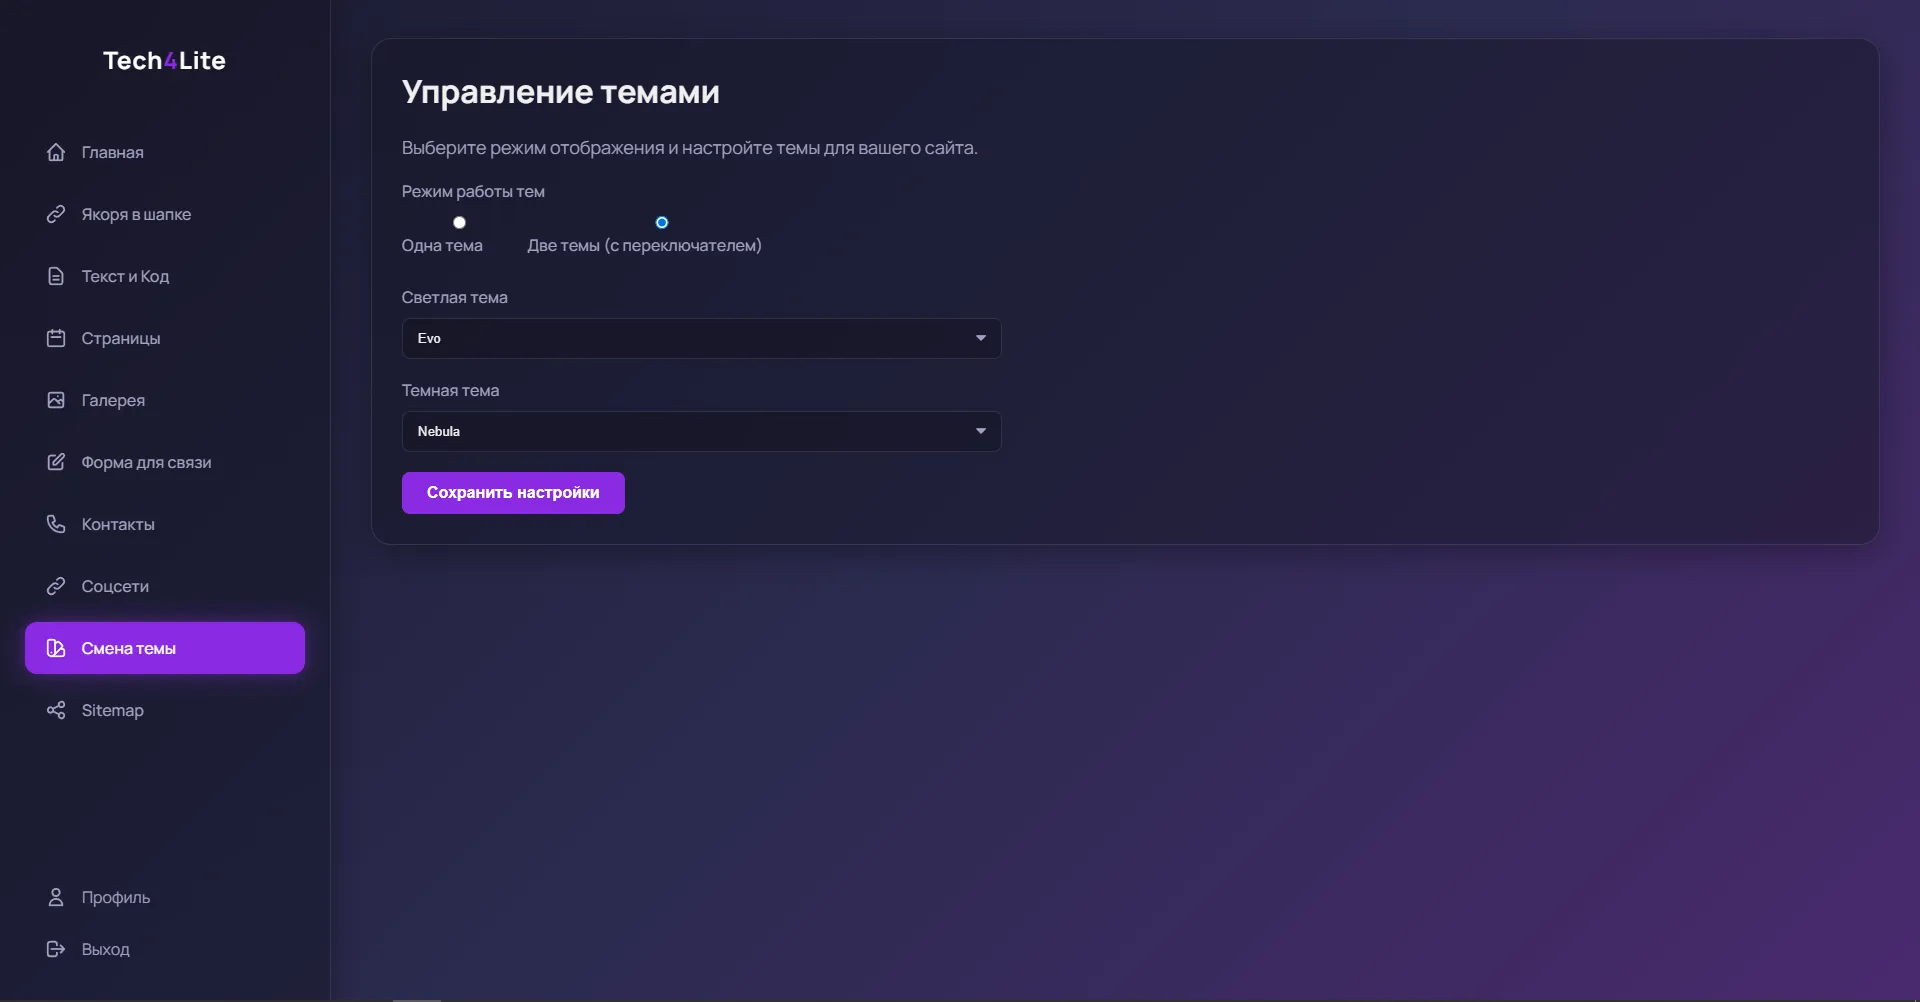Select the Две темы radio button
This screenshot has height=1002, width=1920.
(x=661, y=222)
